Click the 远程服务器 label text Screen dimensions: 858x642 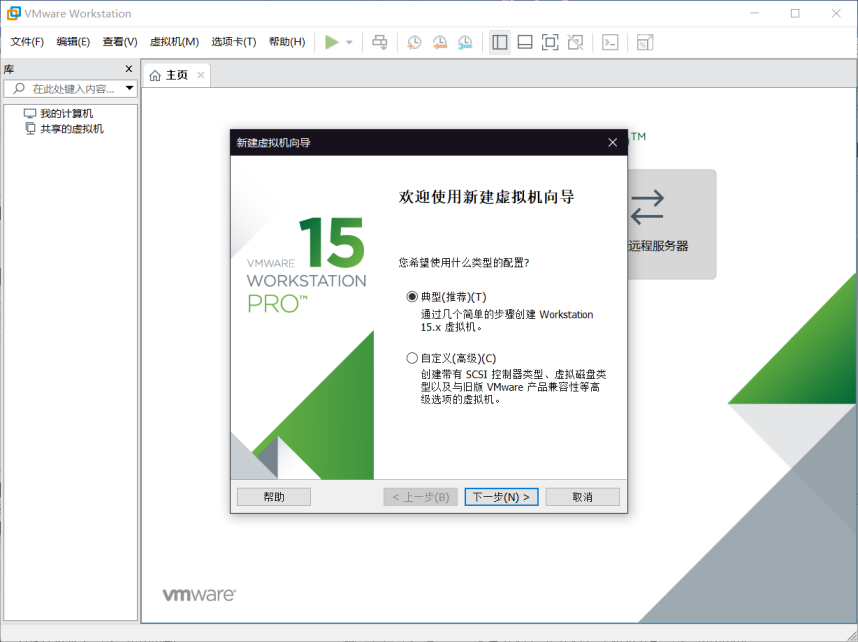click(x=658, y=246)
